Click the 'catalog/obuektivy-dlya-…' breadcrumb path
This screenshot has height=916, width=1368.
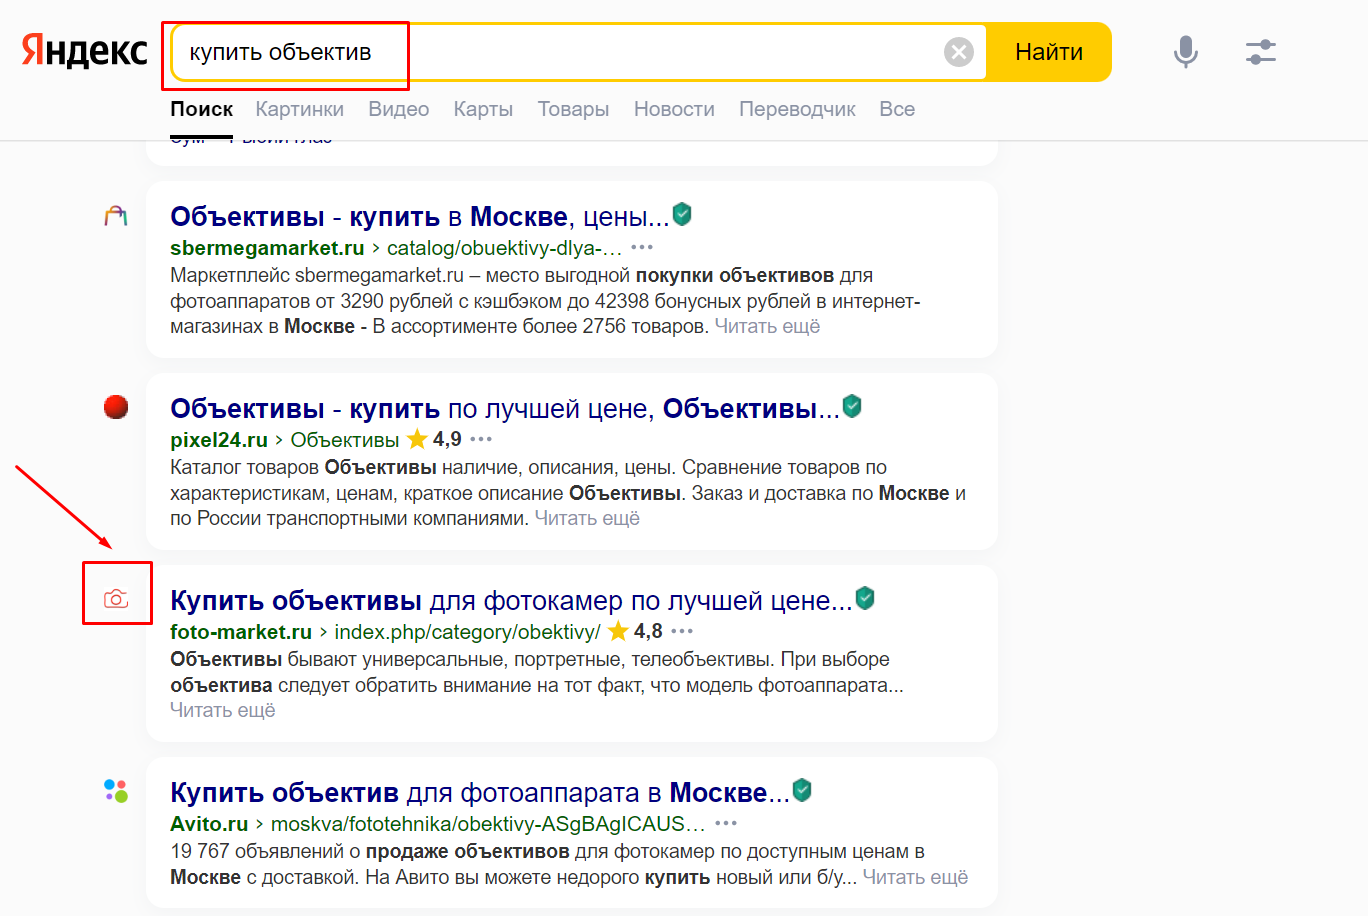click(x=504, y=247)
